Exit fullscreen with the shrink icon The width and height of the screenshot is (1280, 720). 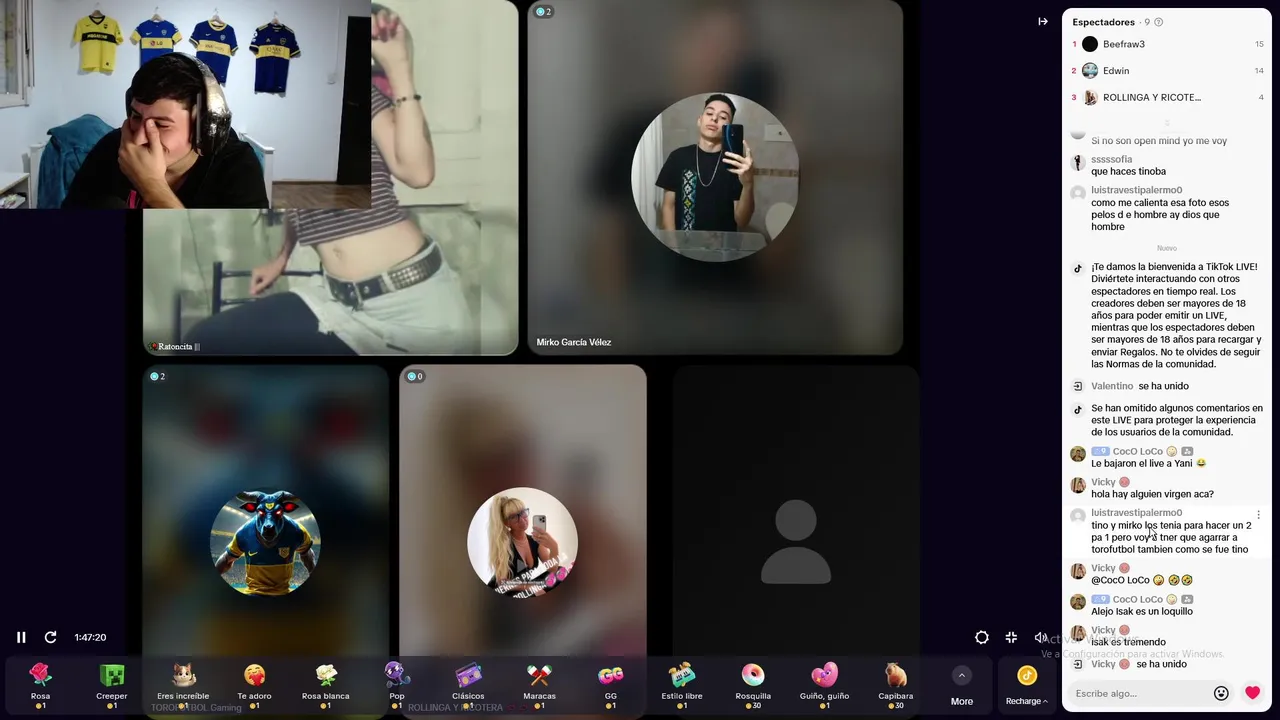[1011, 637]
